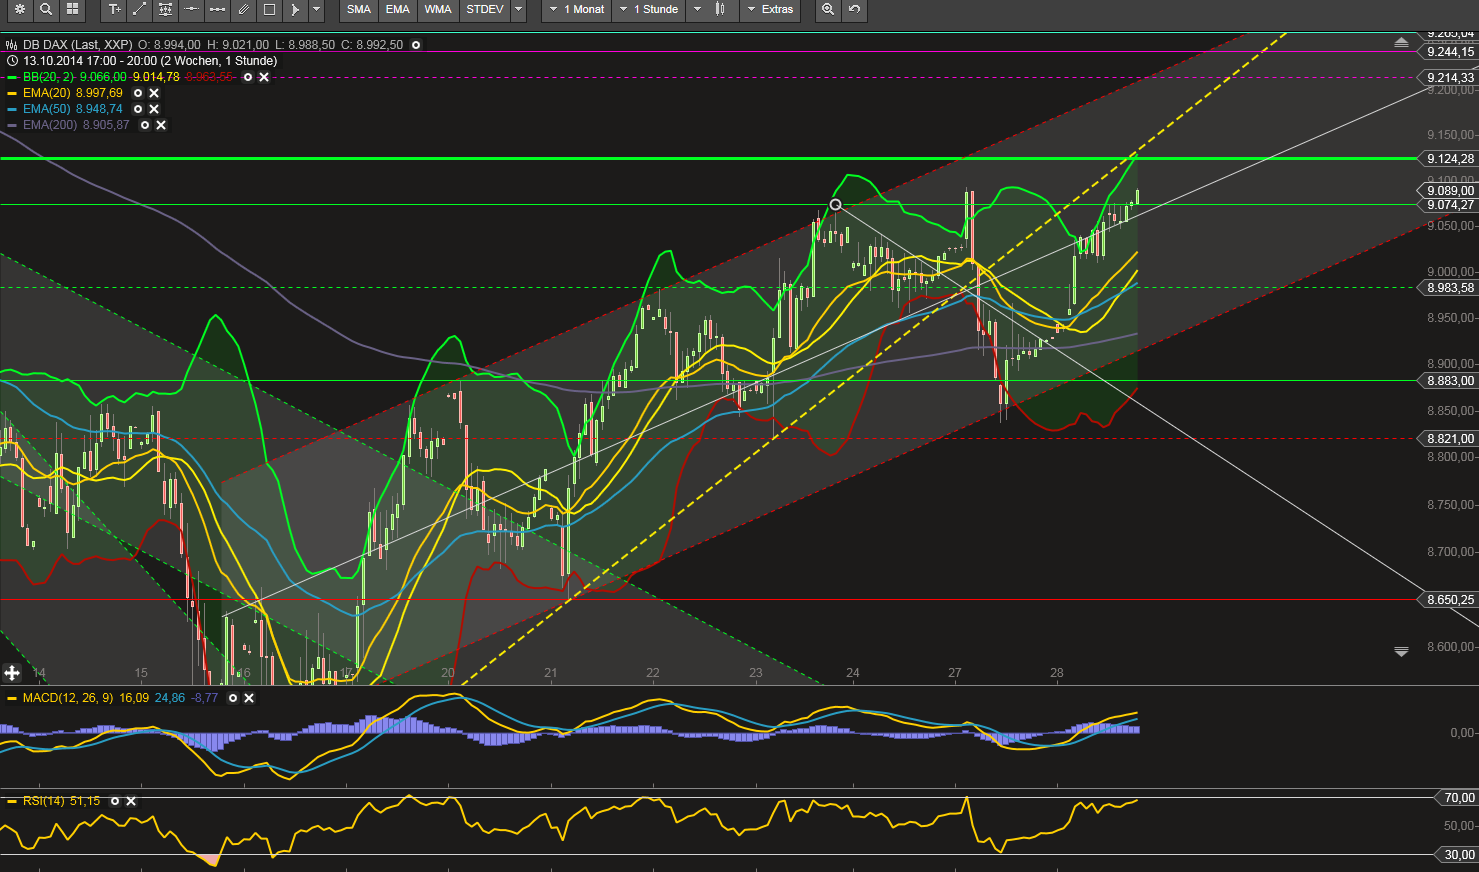
Task: Add a STDEV indicator
Action: tap(485, 9)
